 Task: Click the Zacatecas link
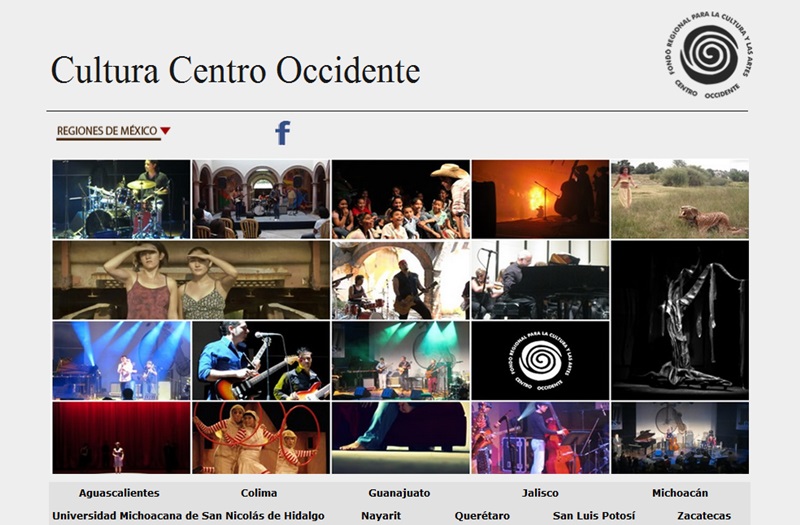tap(703, 515)
